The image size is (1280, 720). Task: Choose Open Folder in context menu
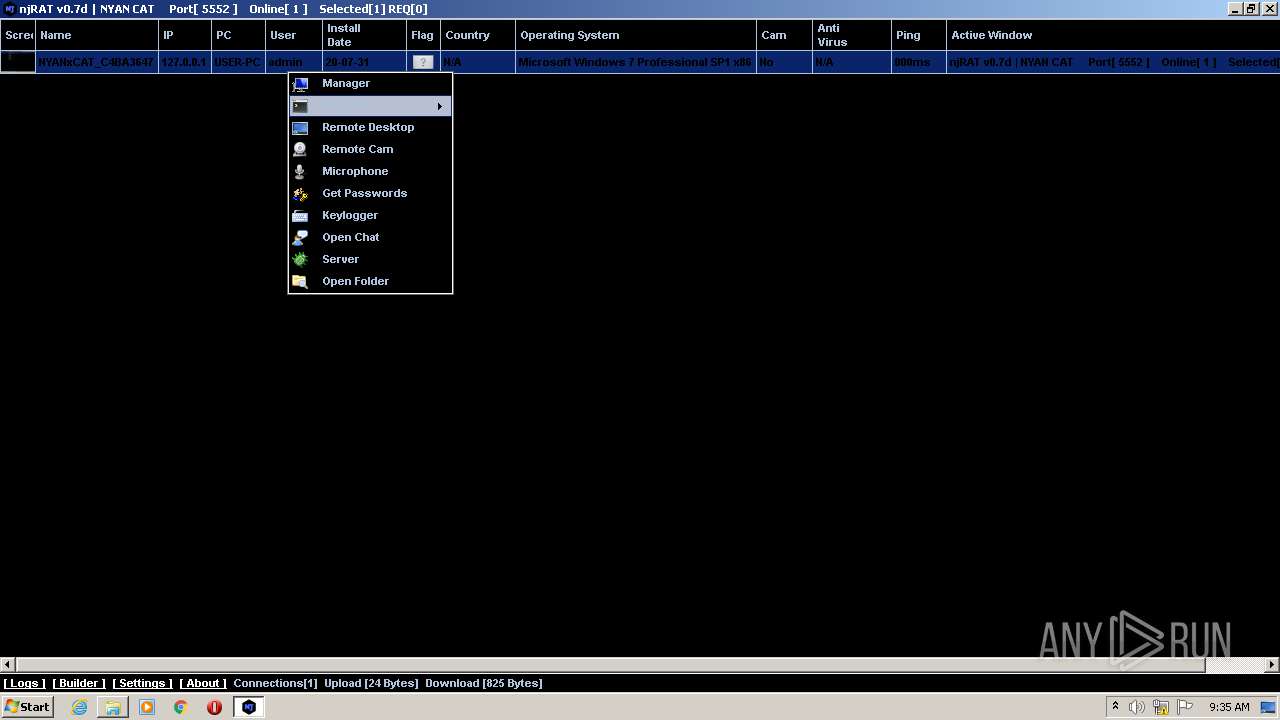click(370, 282)
